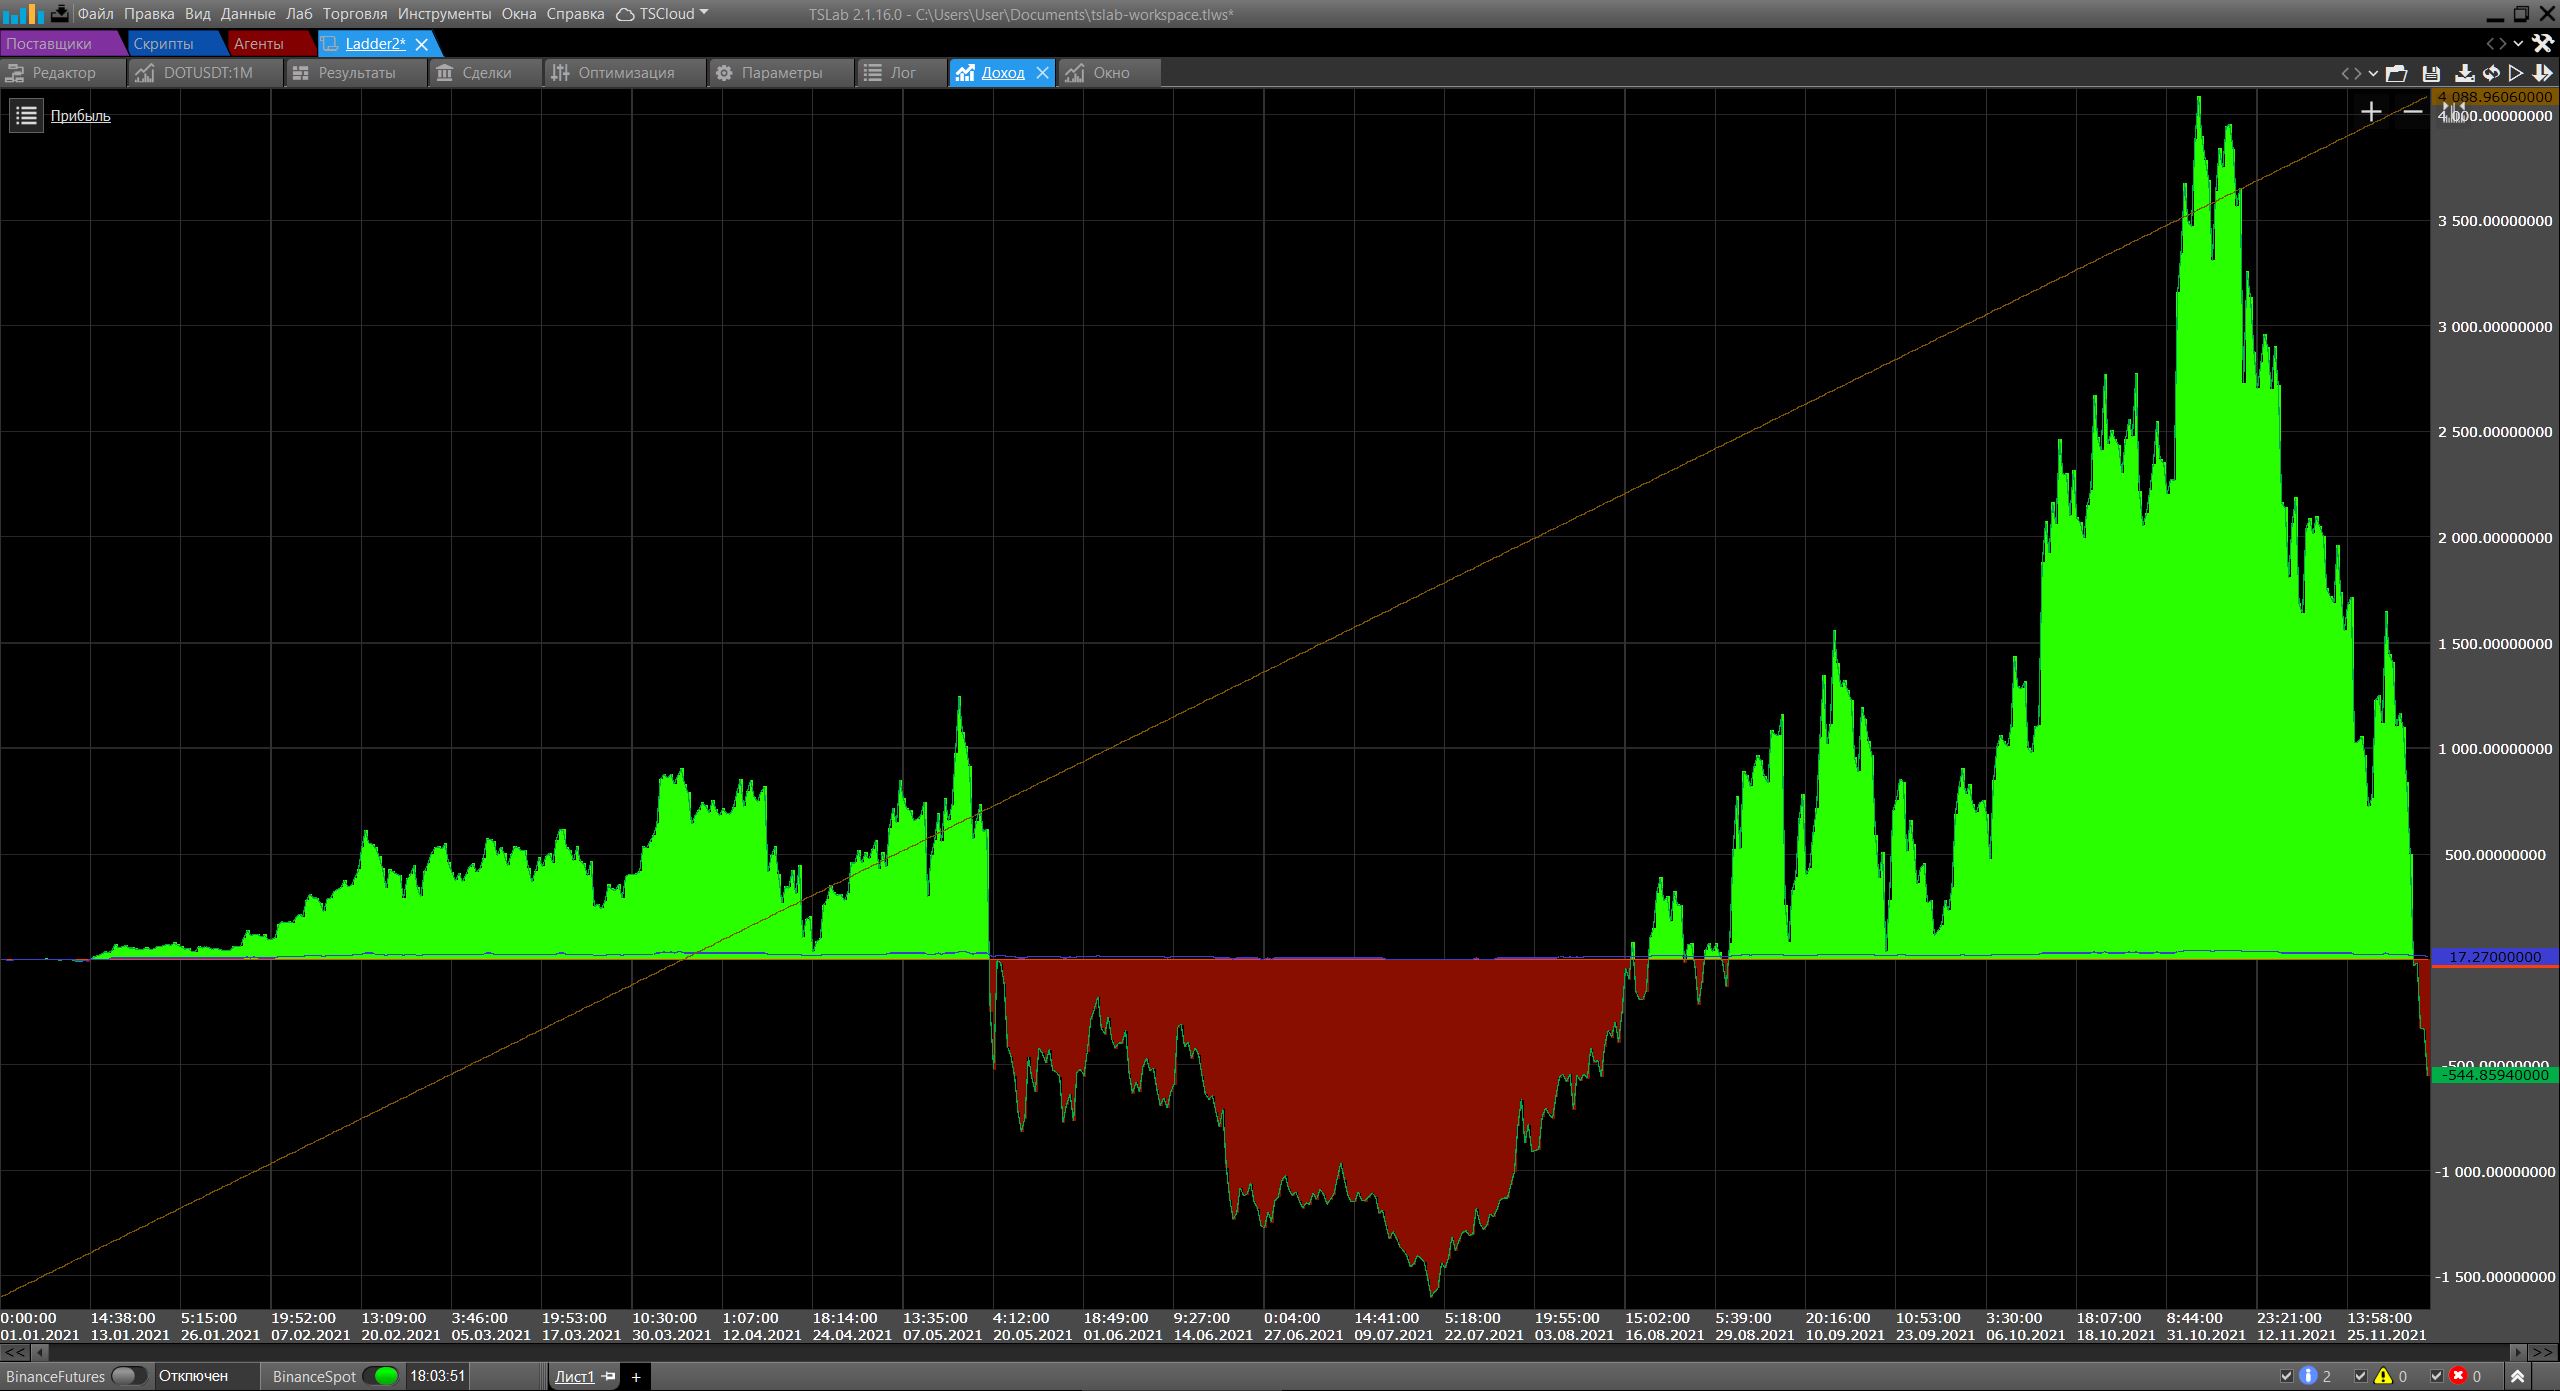The width and height of the screenshot is (2560, 1391).
Task: Open the sub-tab list dropdown chevron
Action: tap(2373, 73)
